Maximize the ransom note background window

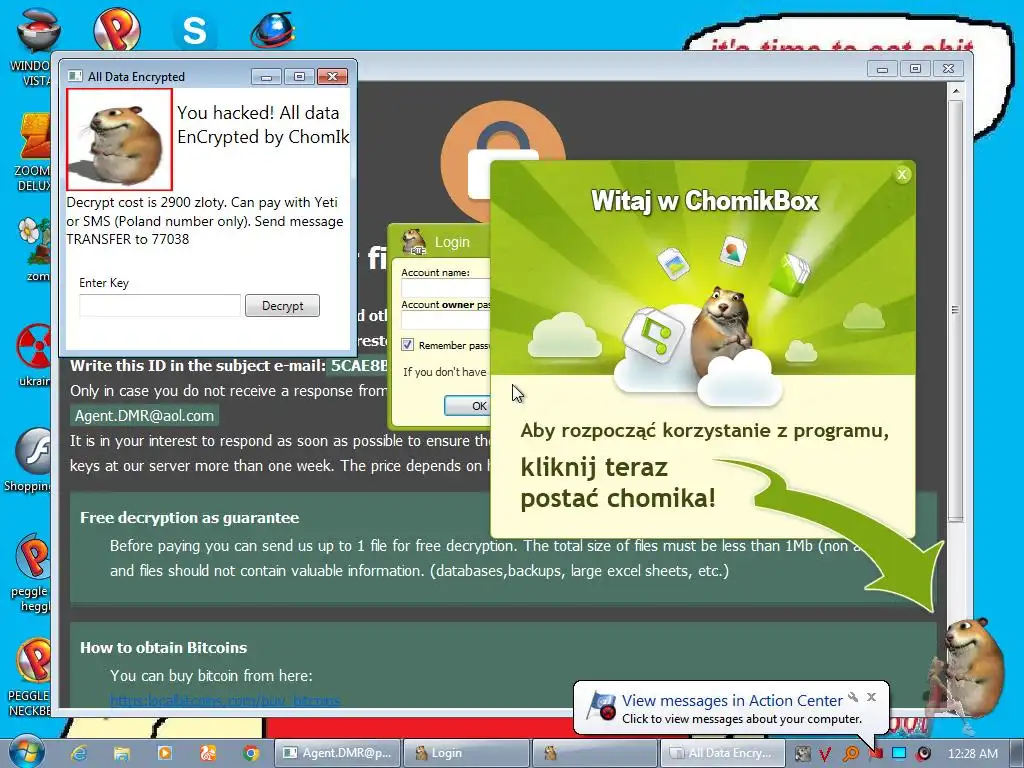916,69
